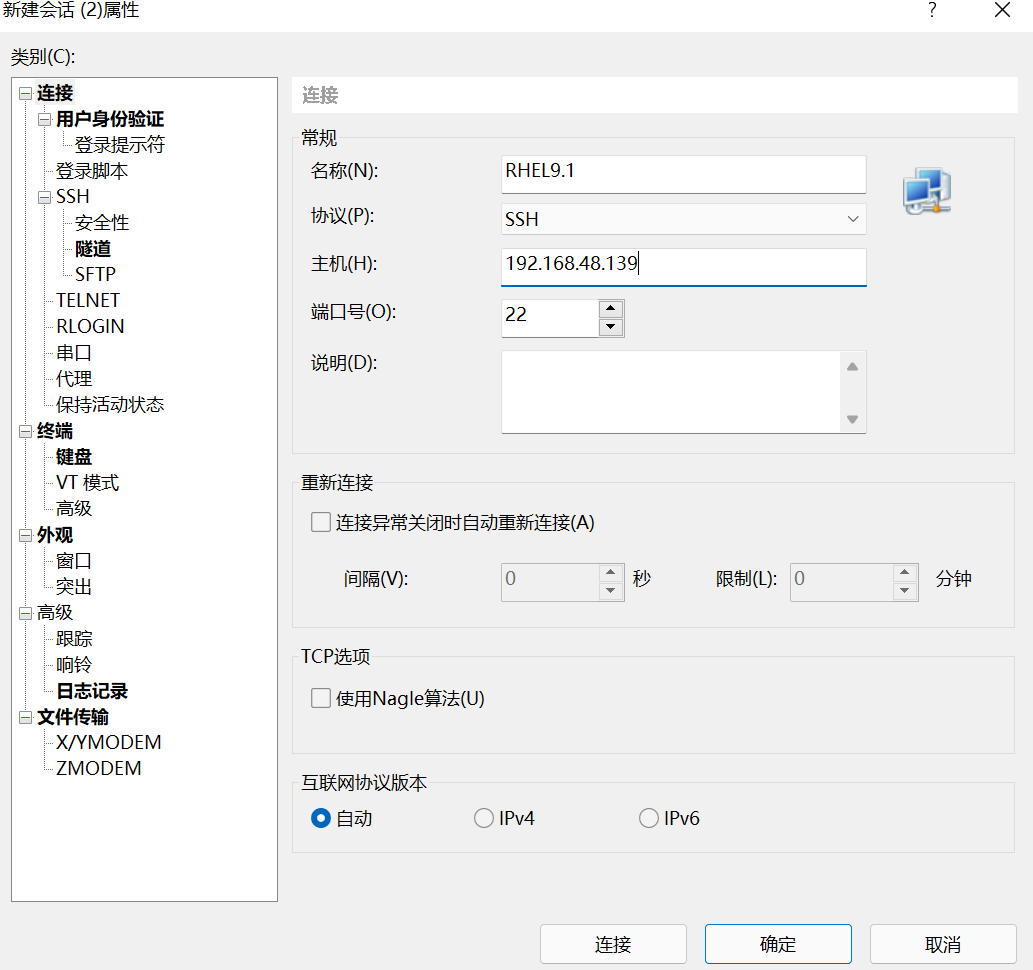Screen dimensions: 1033x970
Task: Select 文件传输 tree item label
Action: point(72,717)
